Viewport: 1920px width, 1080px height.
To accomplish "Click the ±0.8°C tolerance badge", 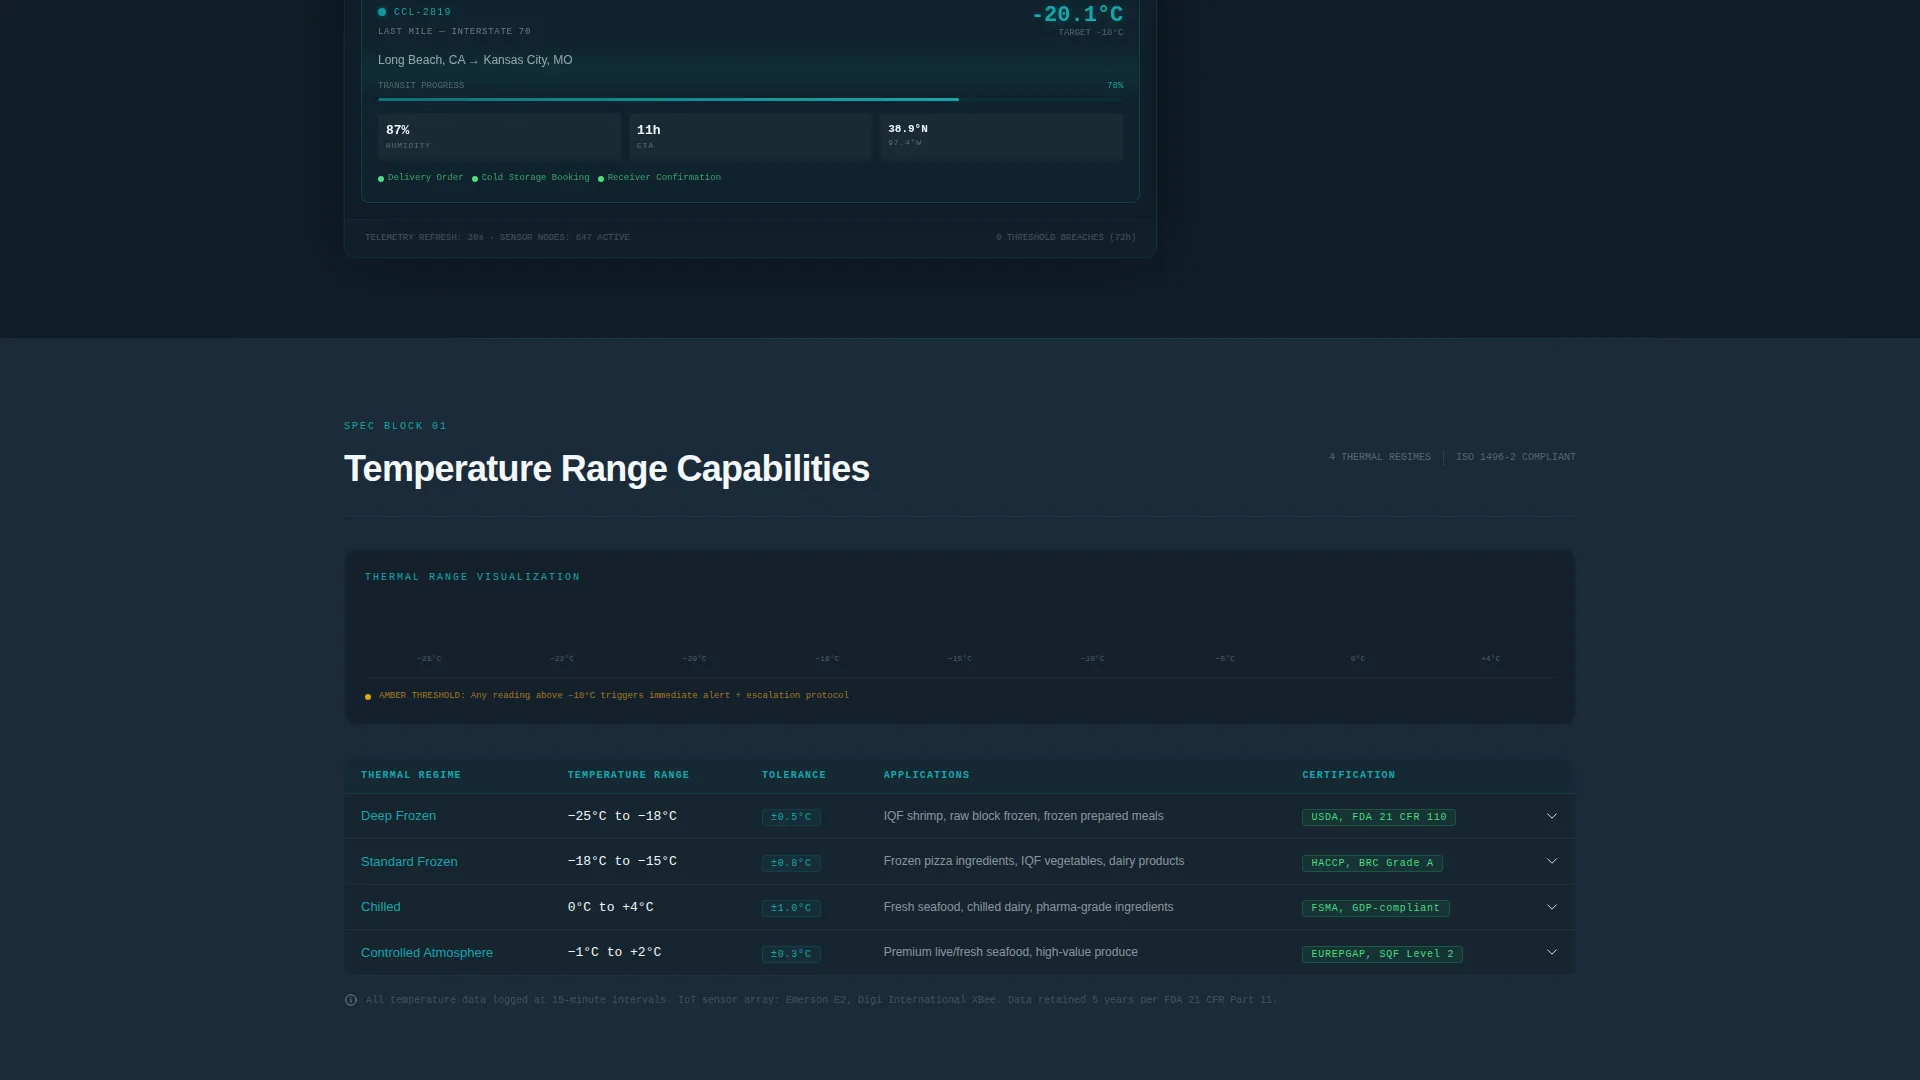I will pos(791,863).
